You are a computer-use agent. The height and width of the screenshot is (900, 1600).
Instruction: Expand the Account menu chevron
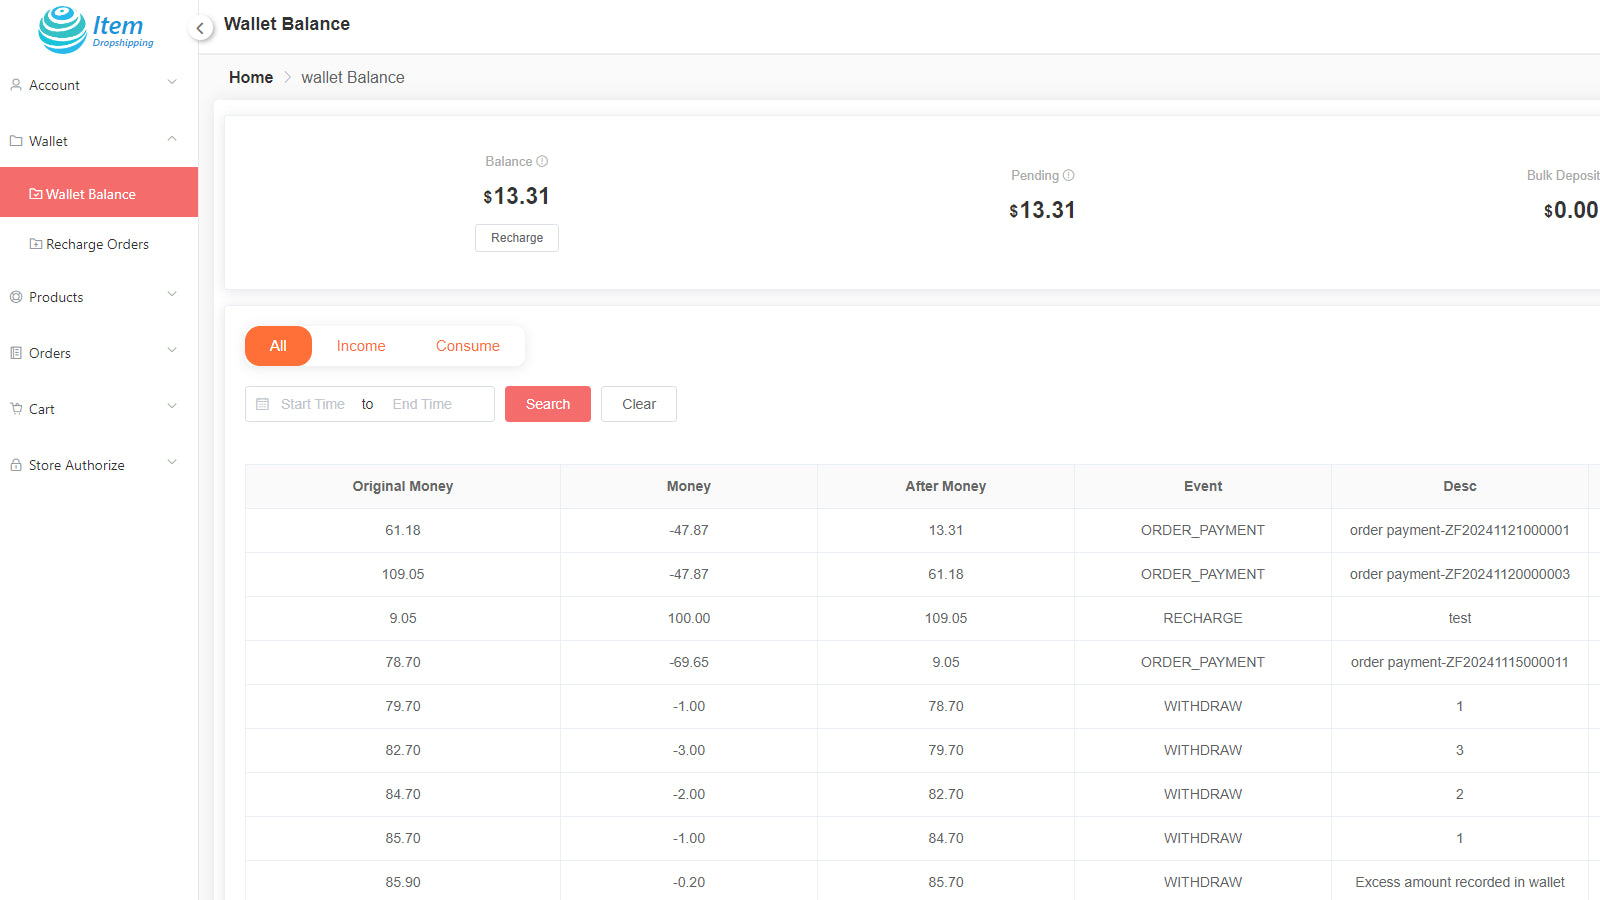[172, 82]
